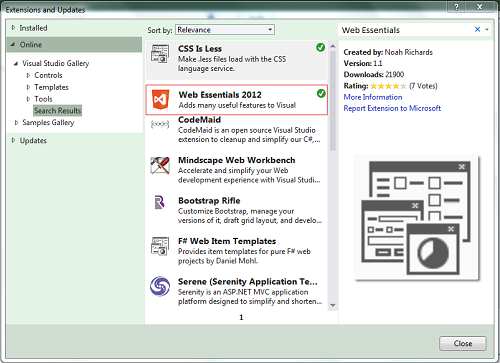Select the Updates section
500x363 pixels.
click(x=33, y=141)
